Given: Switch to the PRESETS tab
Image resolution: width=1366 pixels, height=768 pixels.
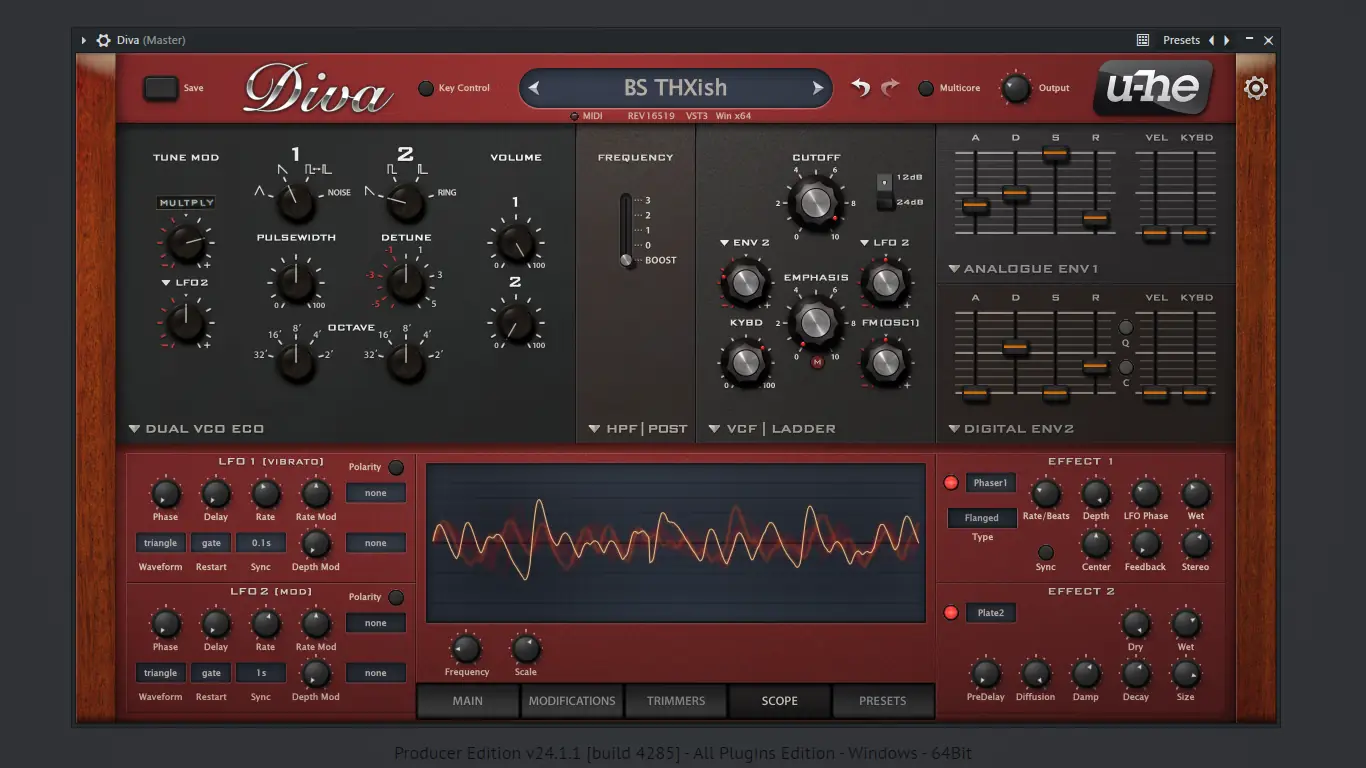Looking at the screenshot, I should click(x=883, y=701).
